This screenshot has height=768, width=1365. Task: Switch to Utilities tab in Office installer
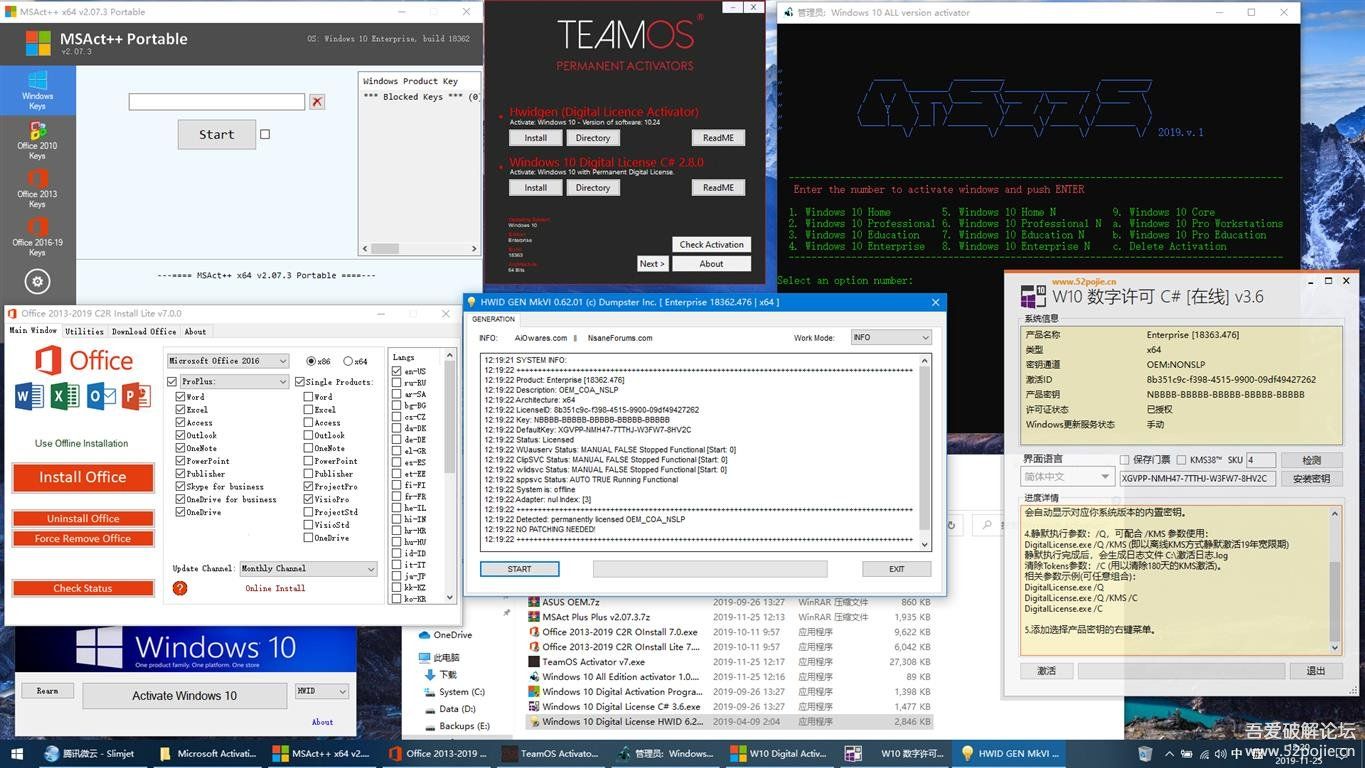(x=84, y=331)
